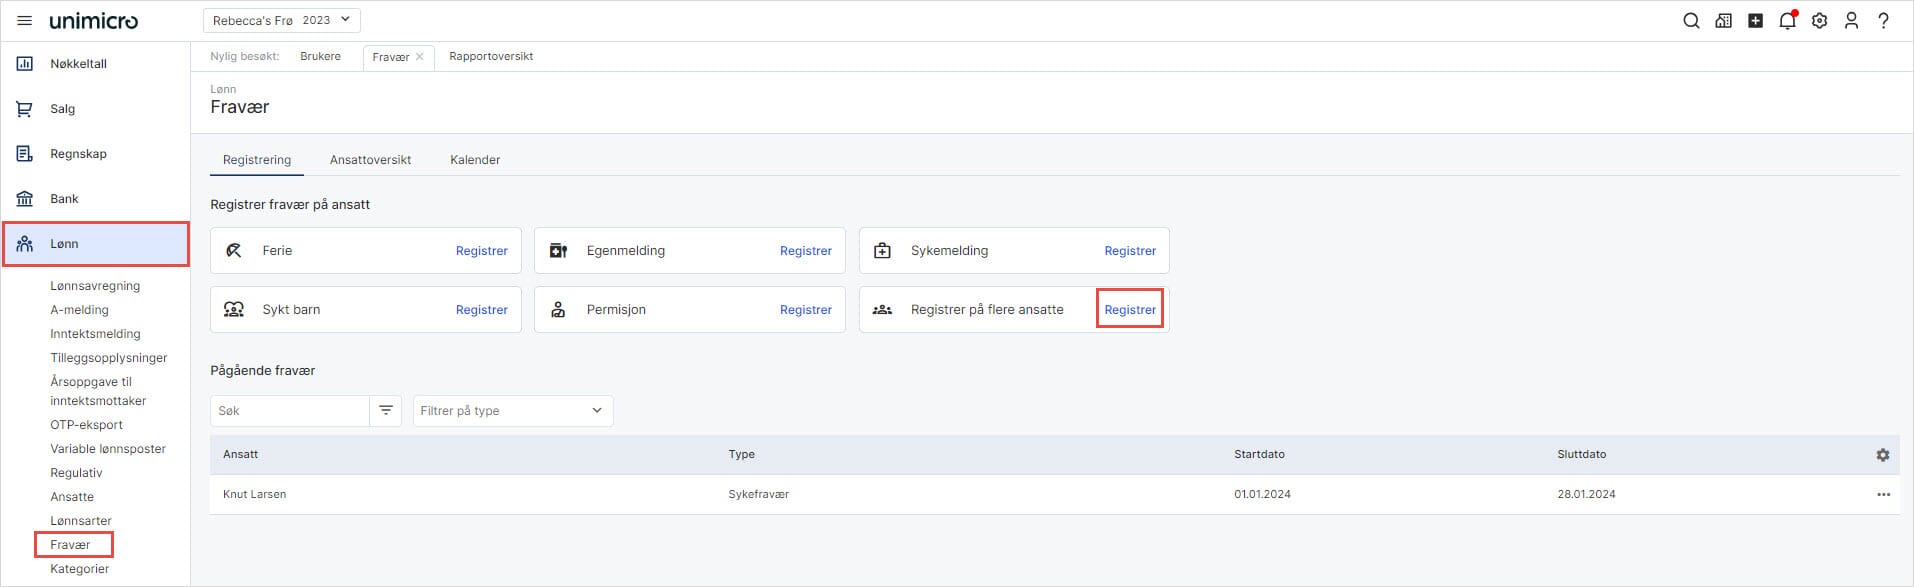Open Lønnsavregning in the sidebar
This screenshot has height=587, width=1914.
click(95, 286)
